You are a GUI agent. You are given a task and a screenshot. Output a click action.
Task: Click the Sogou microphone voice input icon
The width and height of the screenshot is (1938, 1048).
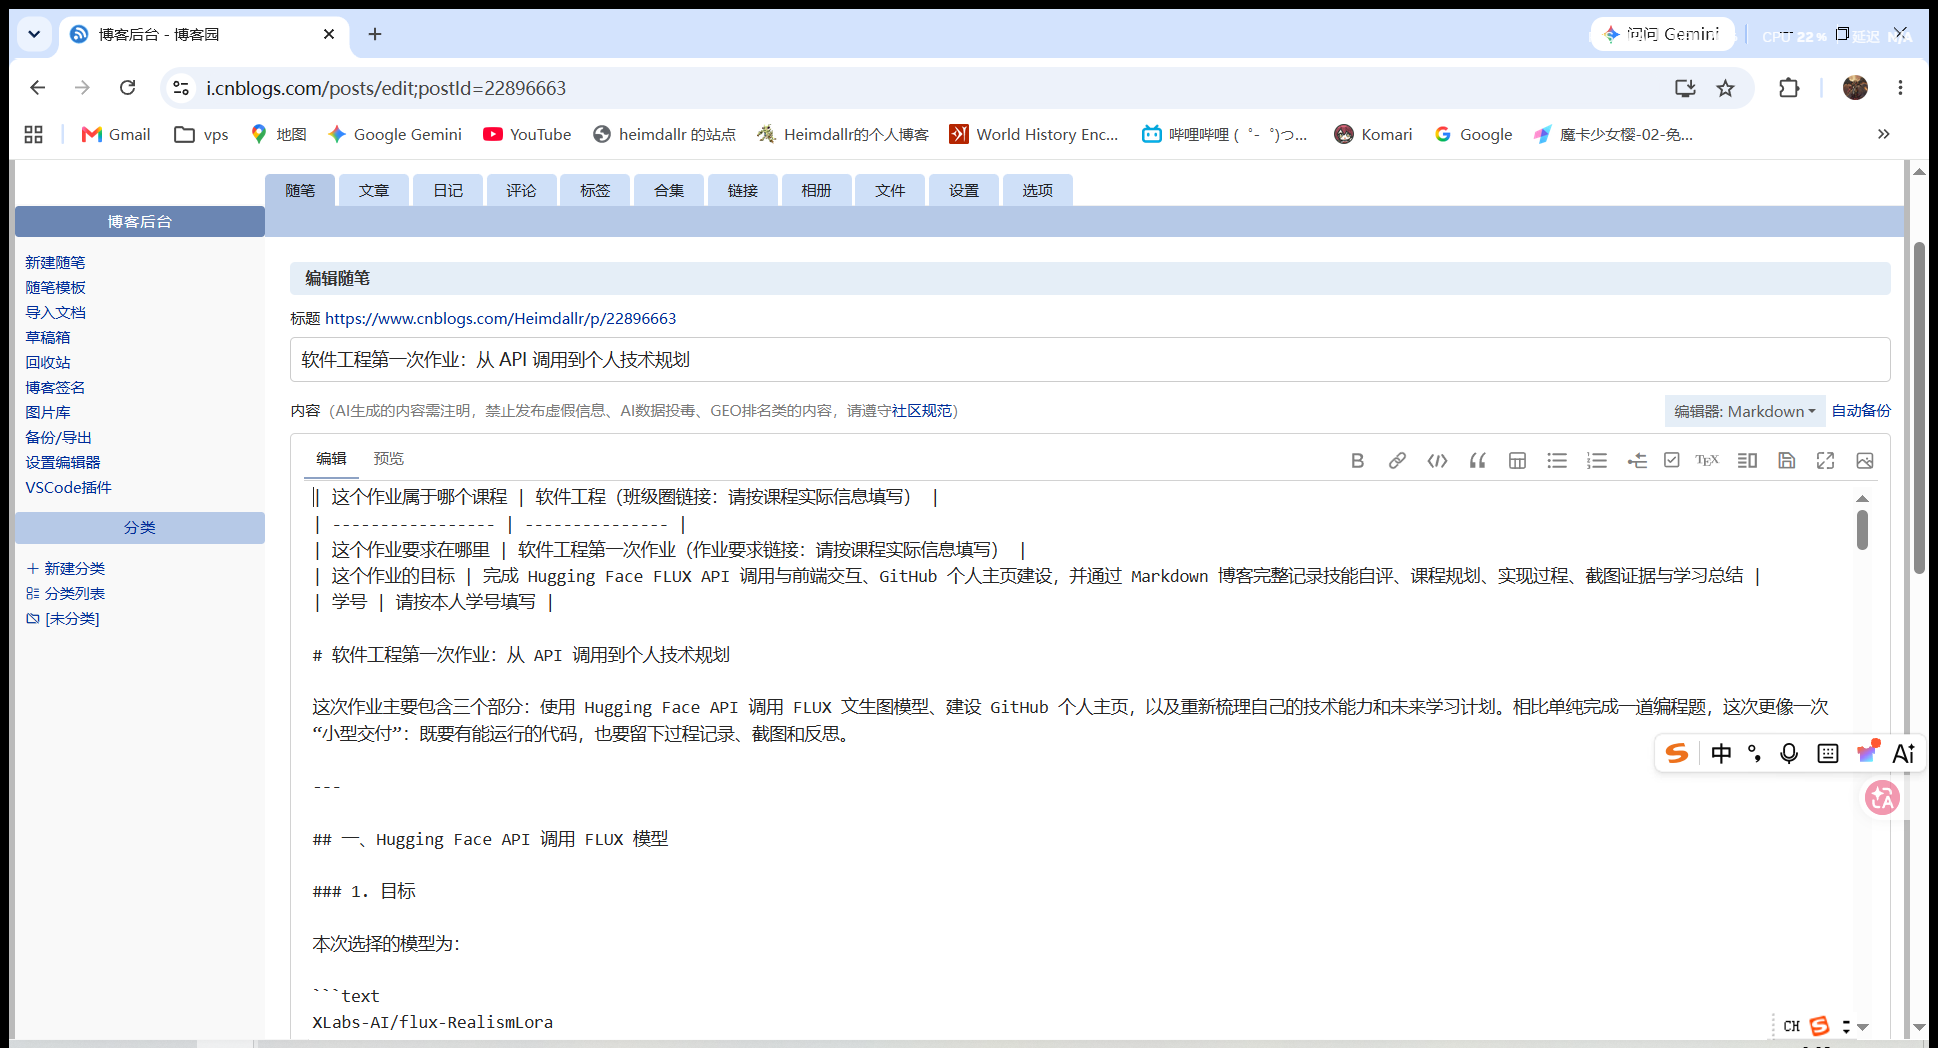coord(1789,753)
